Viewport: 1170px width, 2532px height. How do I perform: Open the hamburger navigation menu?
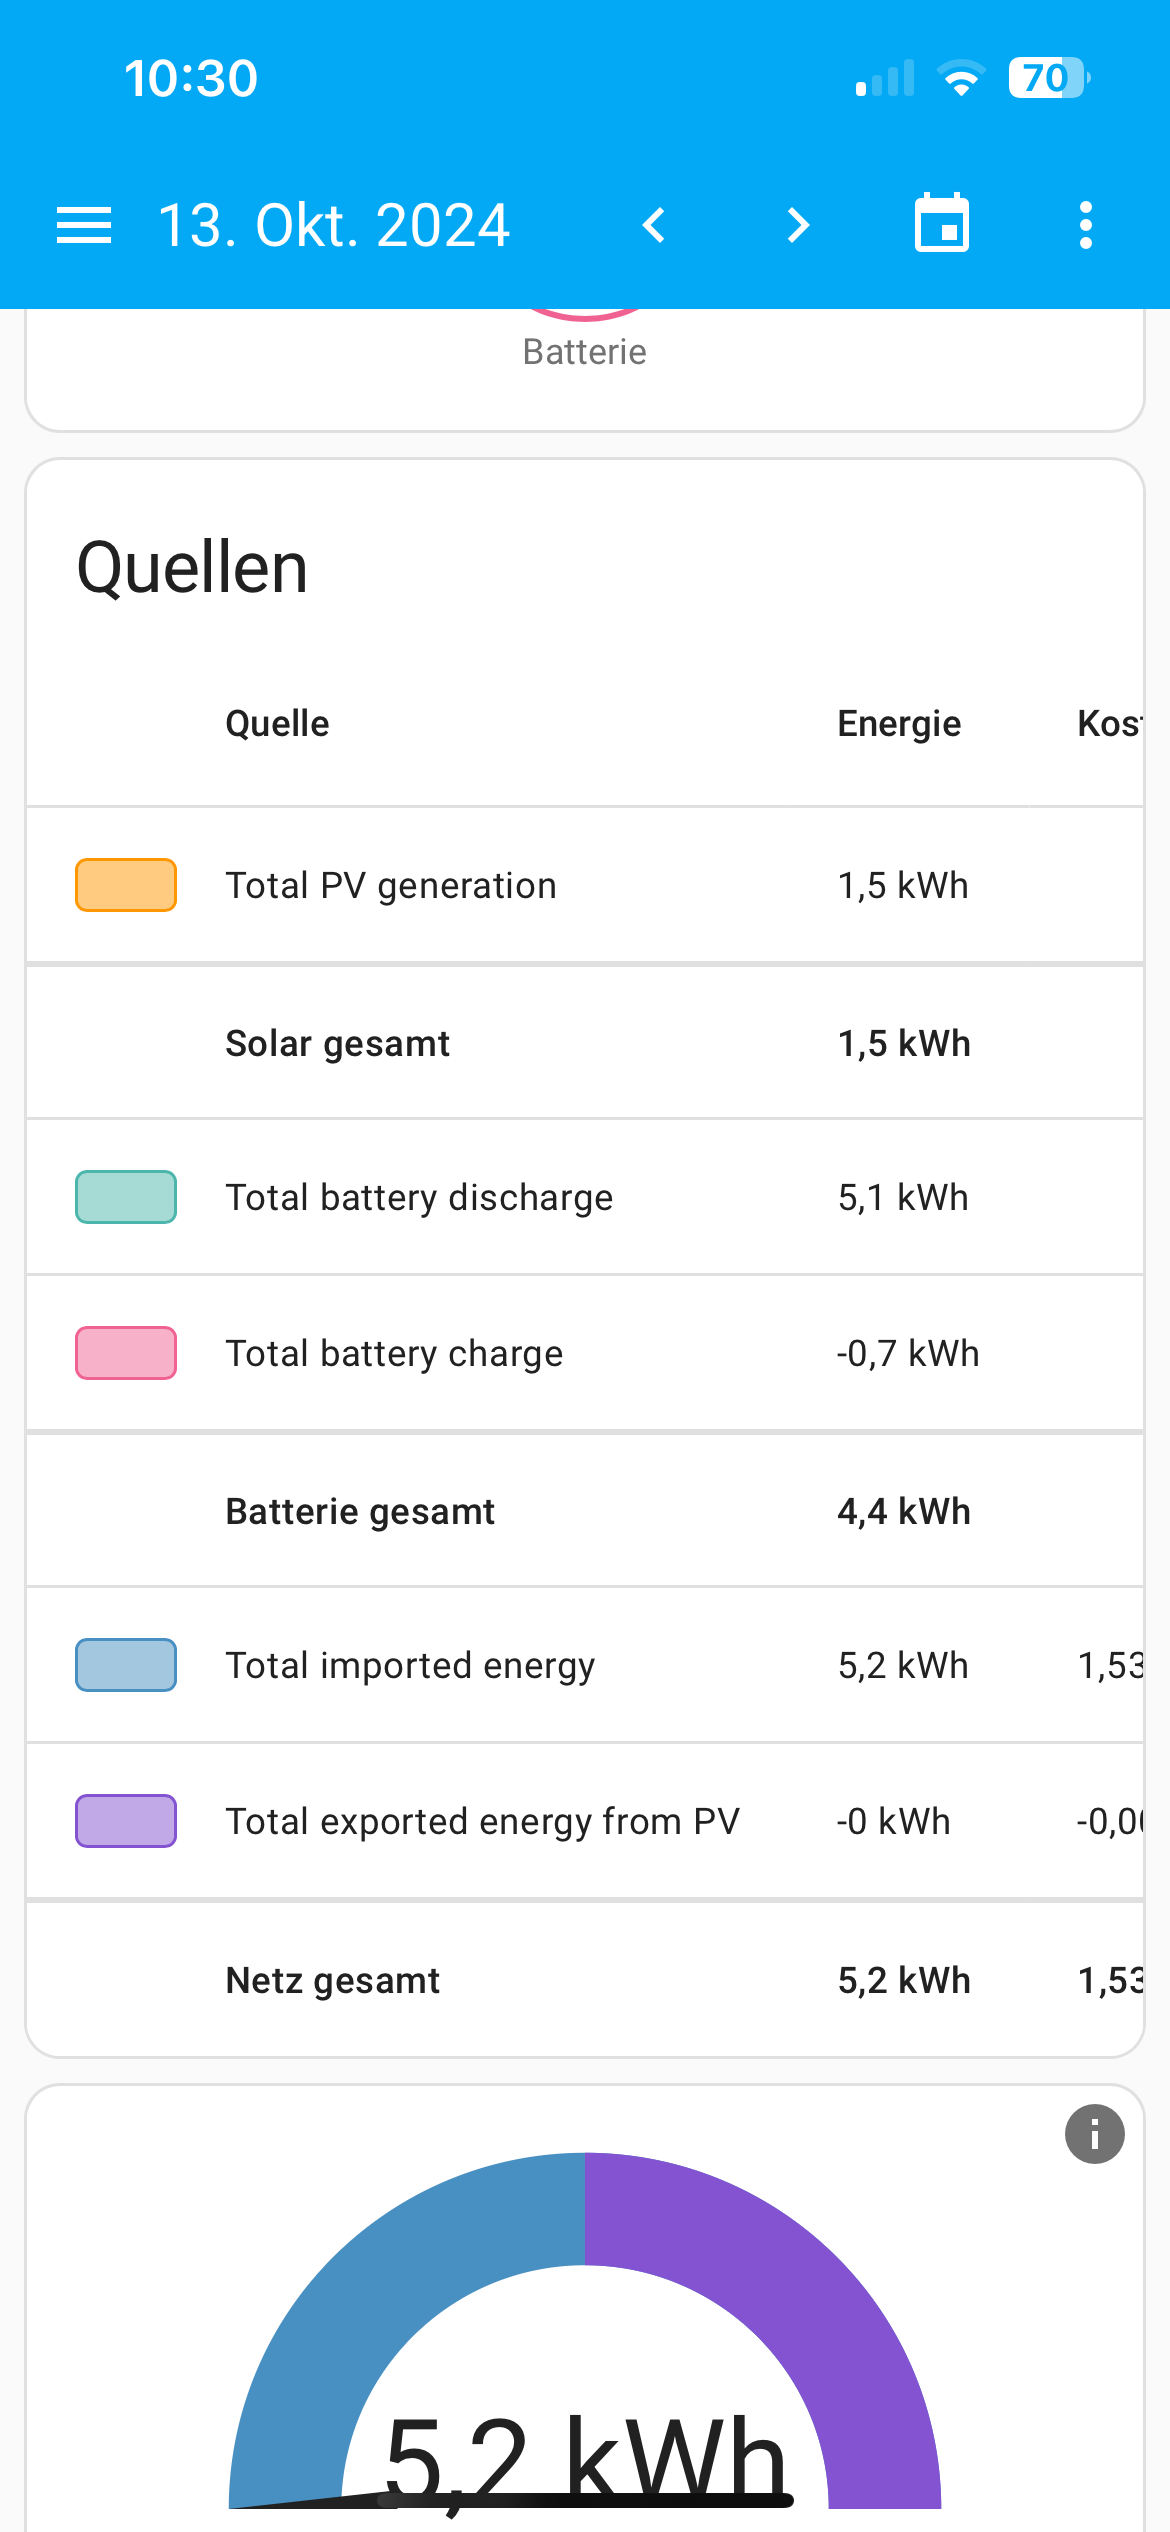[x=84, y=225]
